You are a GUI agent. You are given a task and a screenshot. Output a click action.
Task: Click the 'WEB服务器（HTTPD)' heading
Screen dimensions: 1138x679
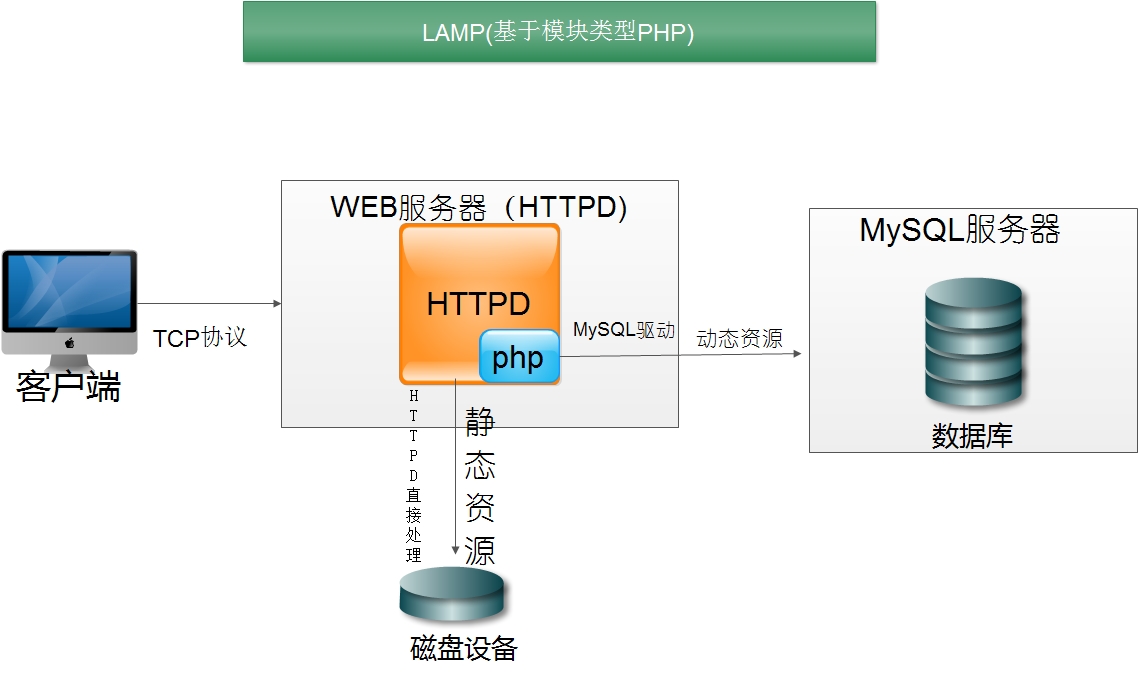pos(479,207)
